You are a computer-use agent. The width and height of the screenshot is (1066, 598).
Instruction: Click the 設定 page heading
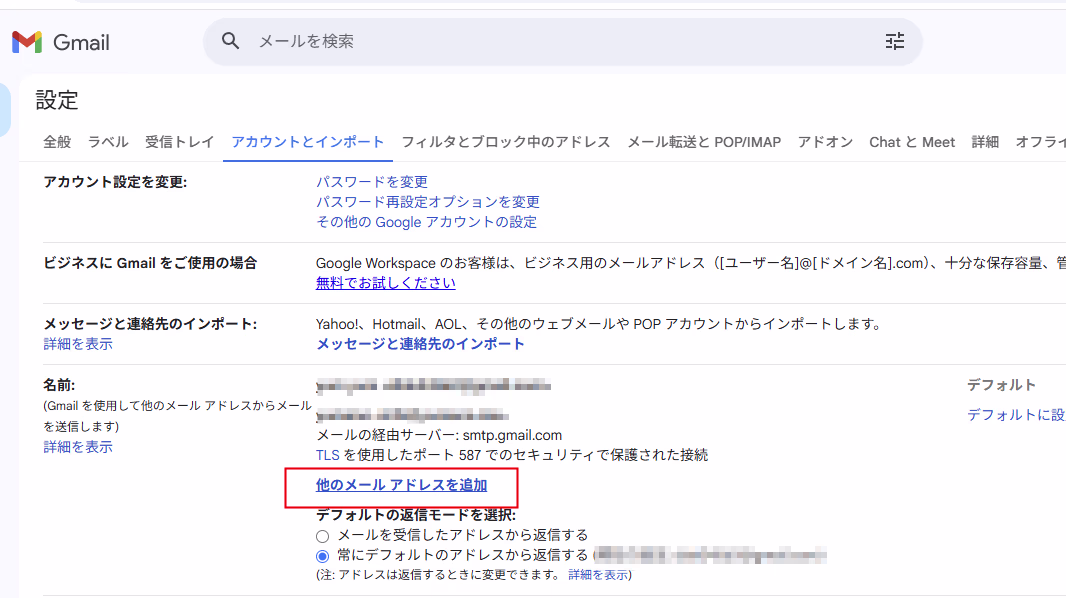[57, 101]
